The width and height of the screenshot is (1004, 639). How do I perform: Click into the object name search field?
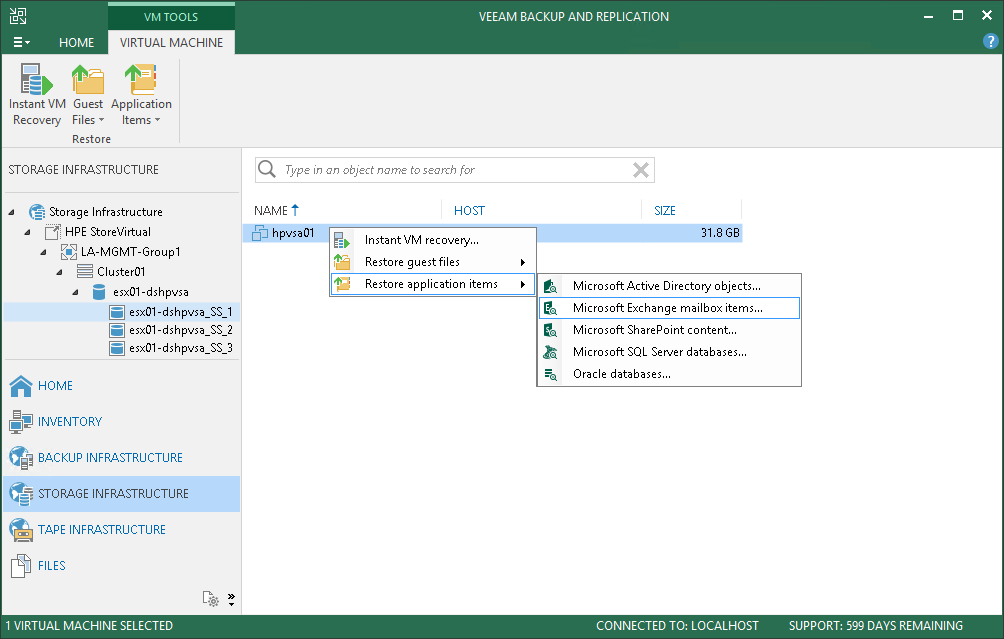454,170
